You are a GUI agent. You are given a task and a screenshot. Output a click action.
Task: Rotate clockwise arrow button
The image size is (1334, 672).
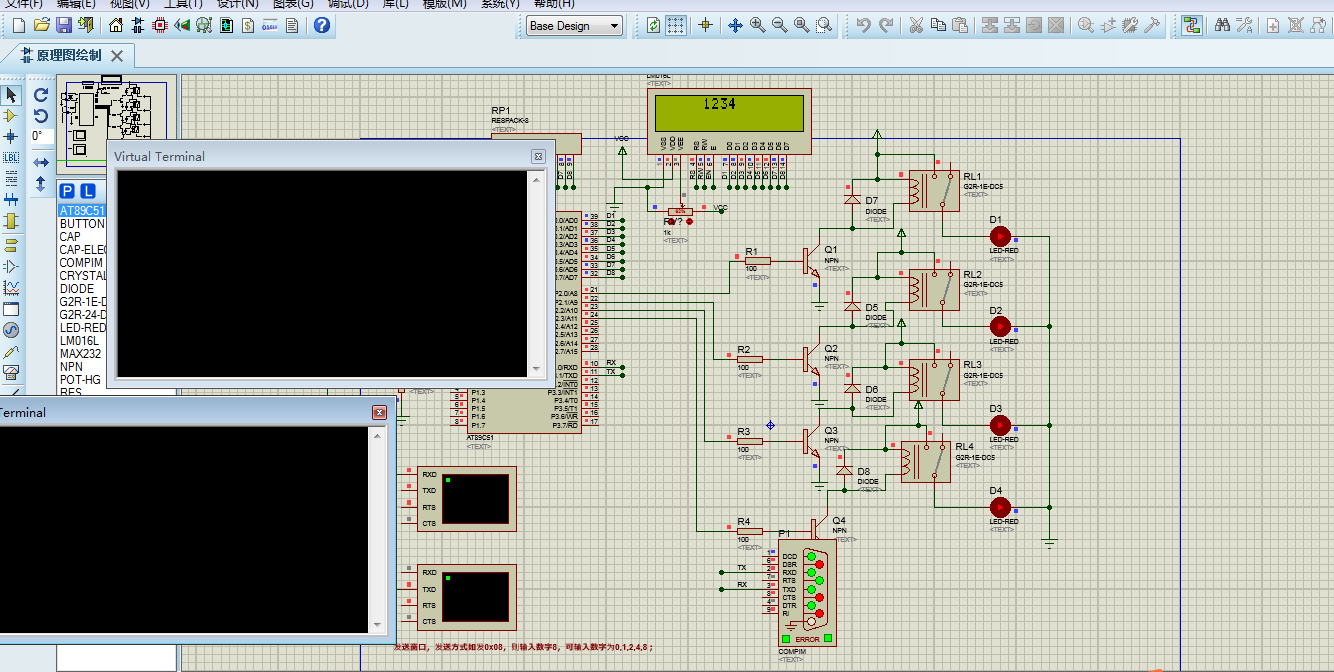(41, 95)
